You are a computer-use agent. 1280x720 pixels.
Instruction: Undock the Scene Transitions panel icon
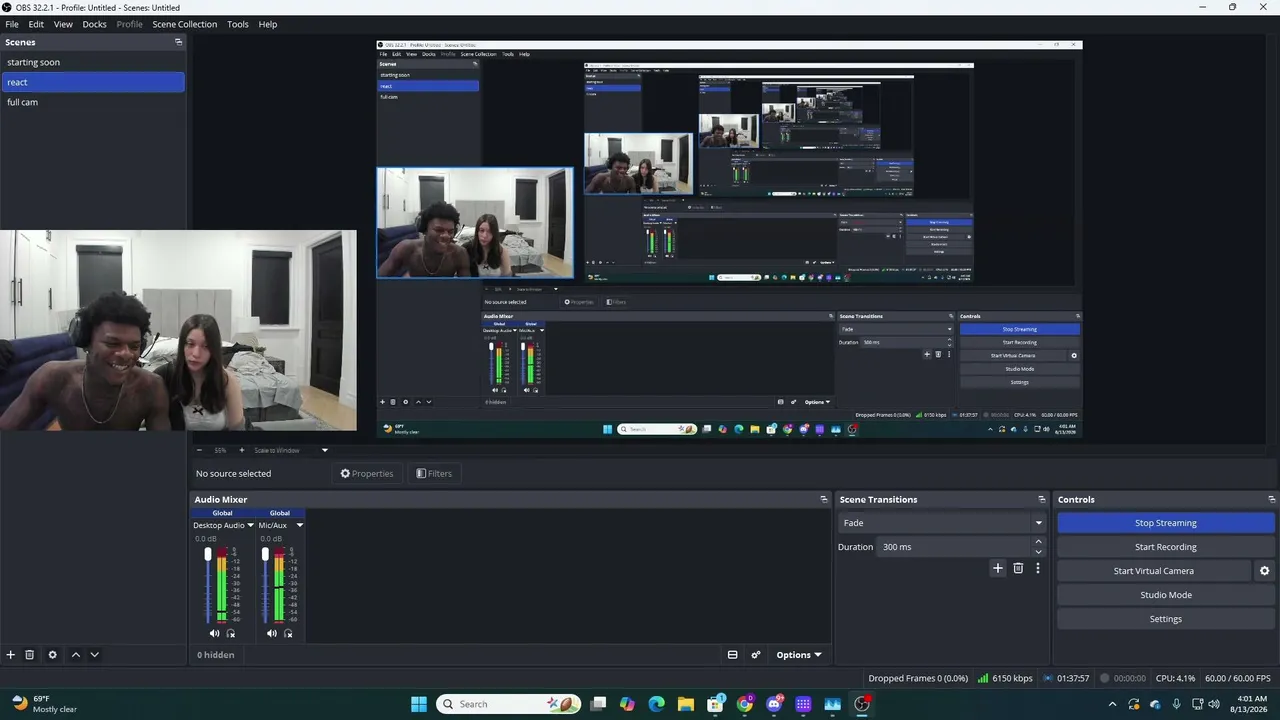point(1041,499)
